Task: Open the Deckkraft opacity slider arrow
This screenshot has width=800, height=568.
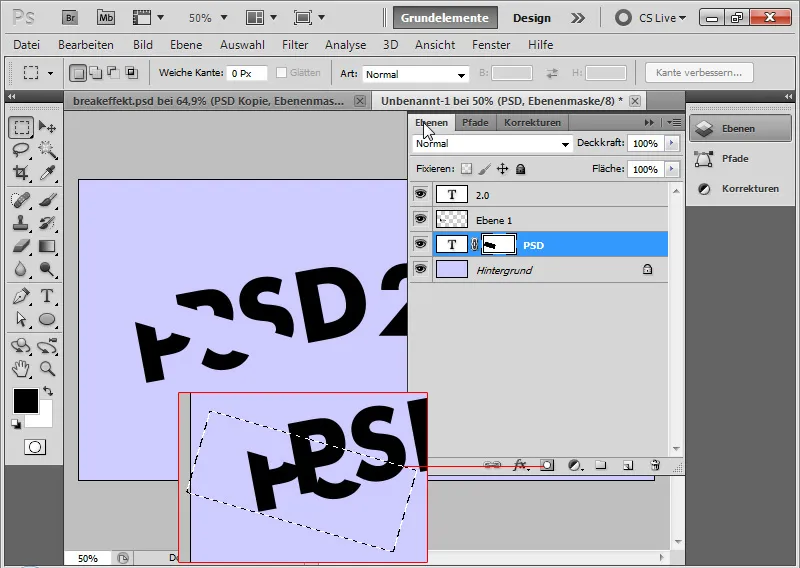Action: 671,143
